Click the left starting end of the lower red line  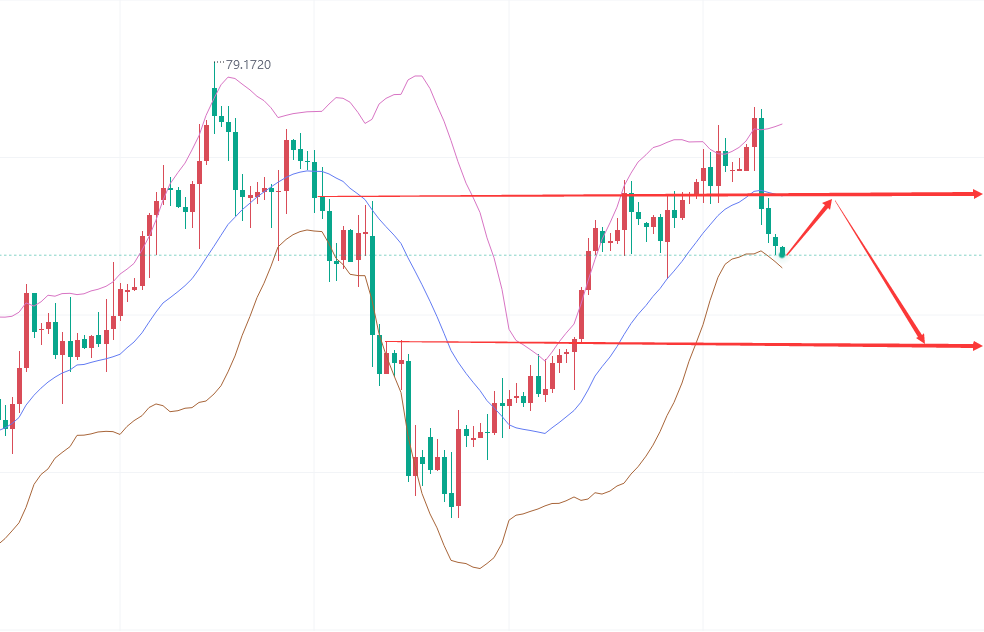384,342
